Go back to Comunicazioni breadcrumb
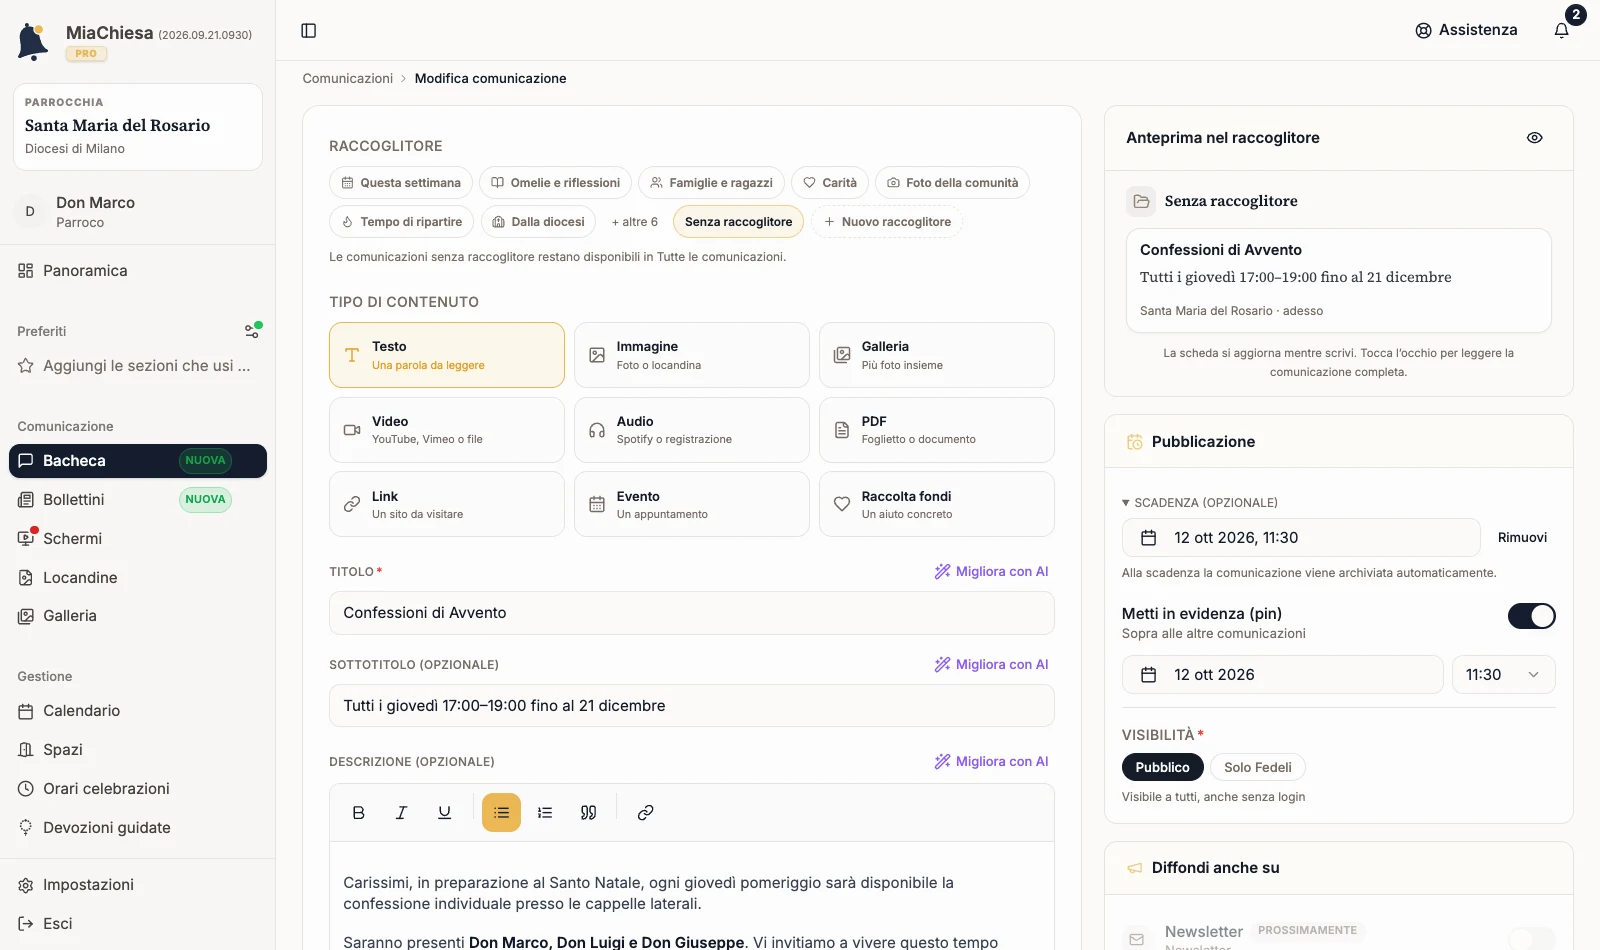The image size is (1600, 950). [x=348, y=79]
